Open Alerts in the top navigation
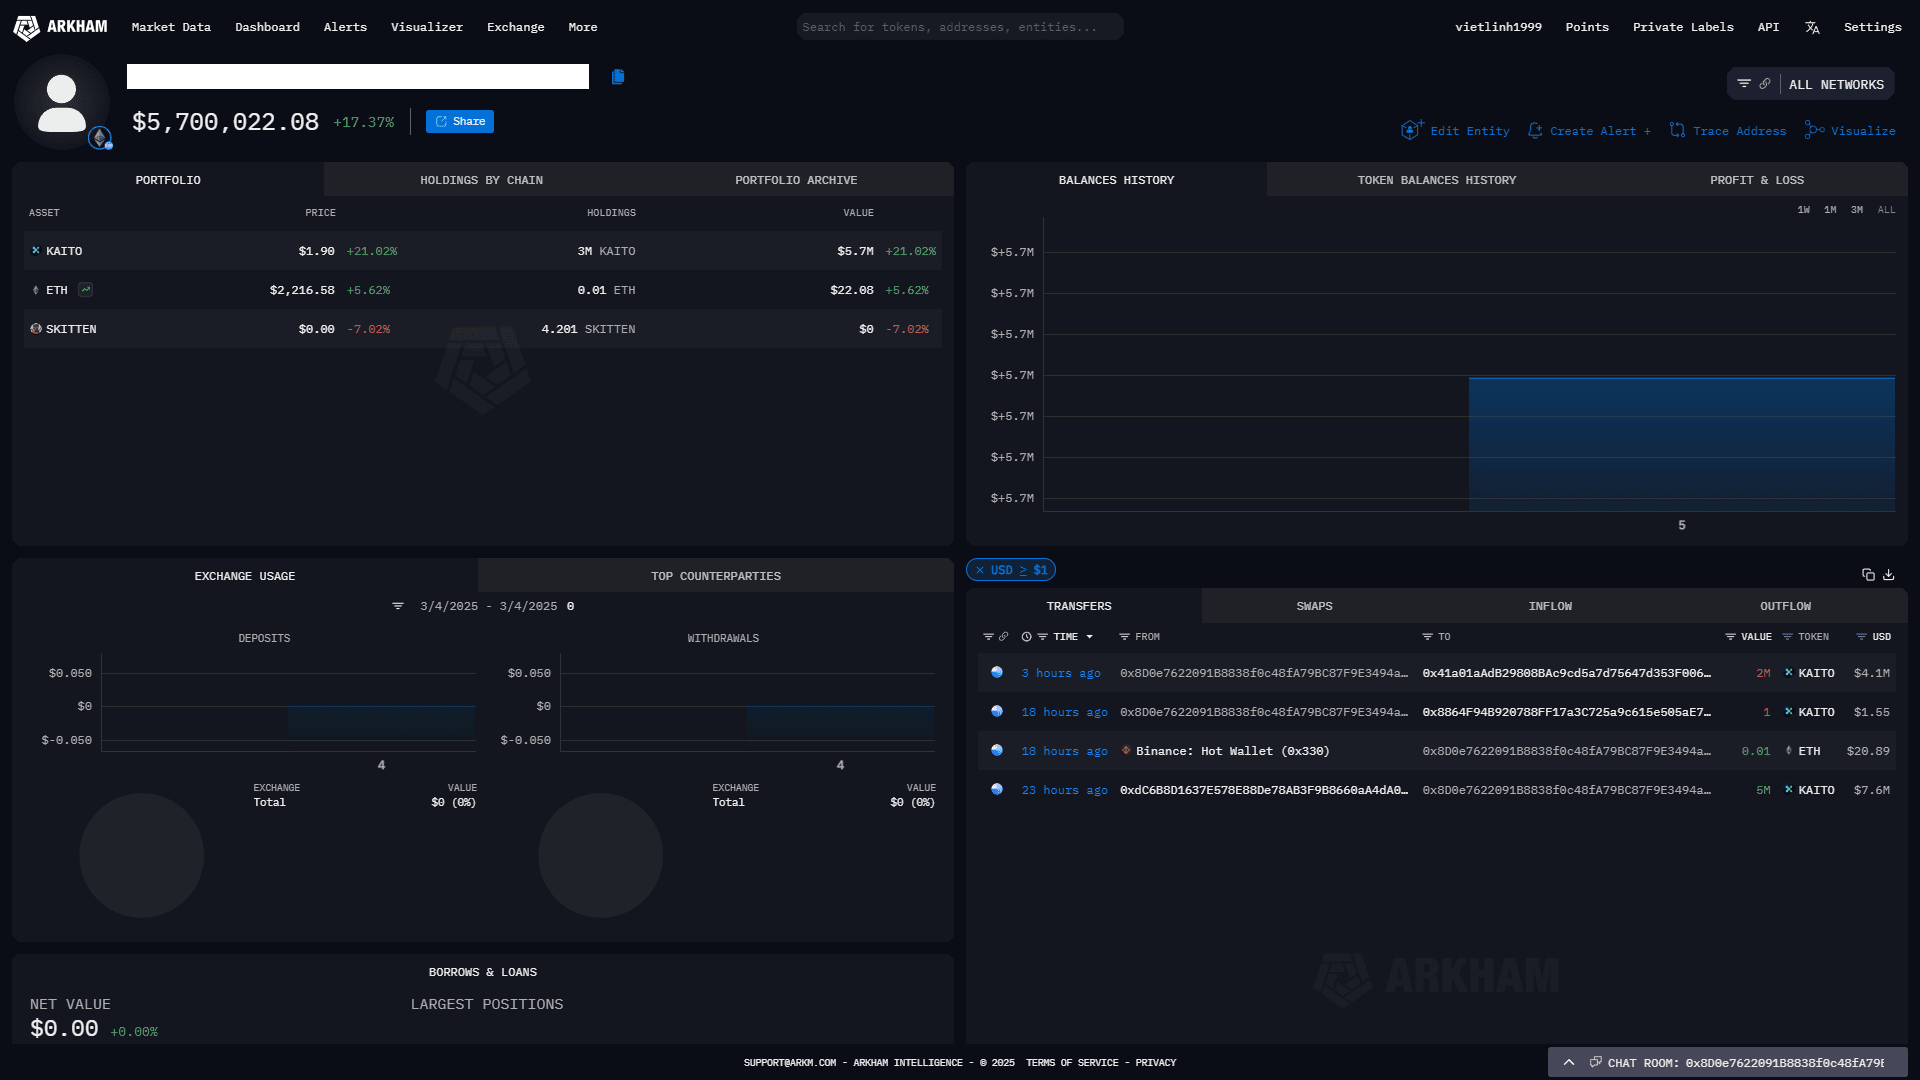1920x1080 pixels. pos(345,27)
